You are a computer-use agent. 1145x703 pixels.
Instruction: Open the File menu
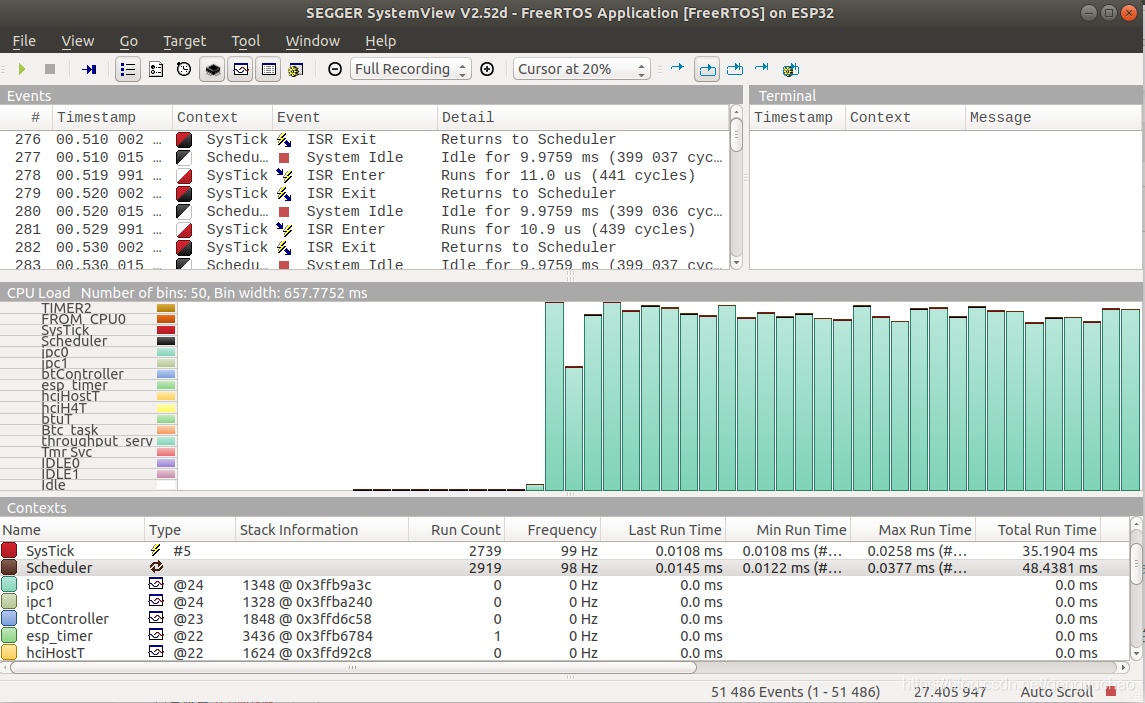23,41
